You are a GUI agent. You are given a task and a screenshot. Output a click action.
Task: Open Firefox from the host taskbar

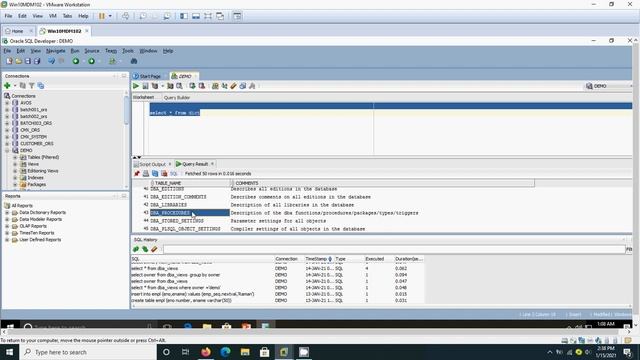[x=206, y=352]
